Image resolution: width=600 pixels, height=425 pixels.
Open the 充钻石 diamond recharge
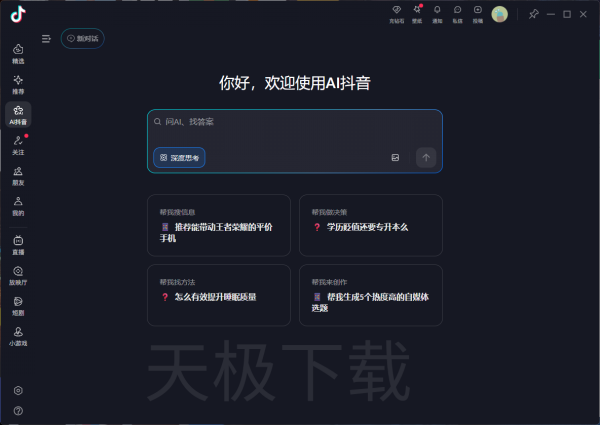[x=396, y=13]
